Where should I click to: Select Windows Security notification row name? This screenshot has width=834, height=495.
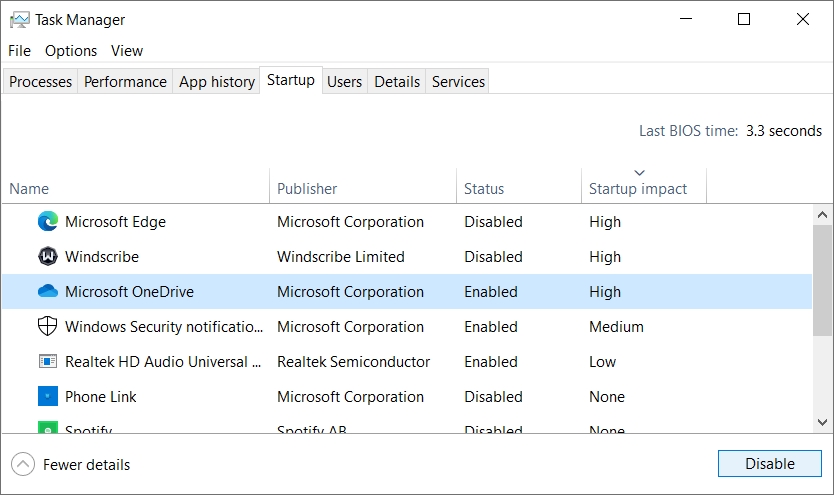coord(164,326)
